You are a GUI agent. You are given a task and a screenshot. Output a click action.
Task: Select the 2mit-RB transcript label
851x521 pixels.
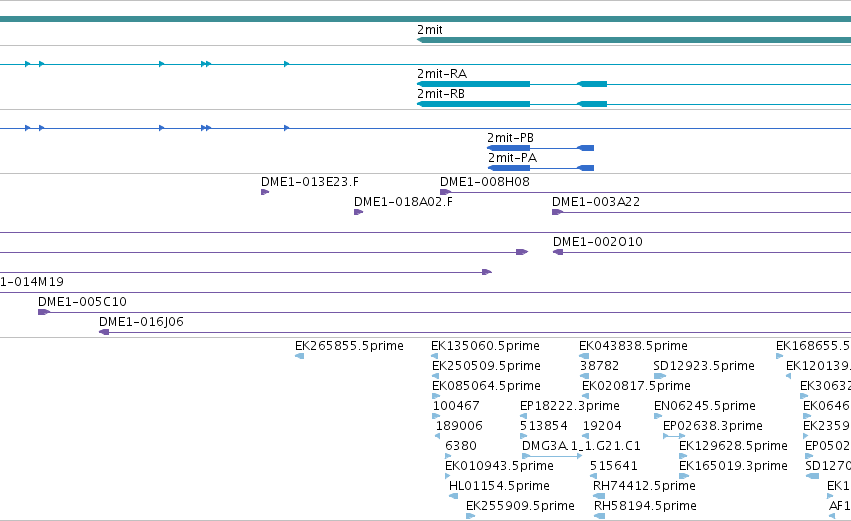tap(441, 94)
